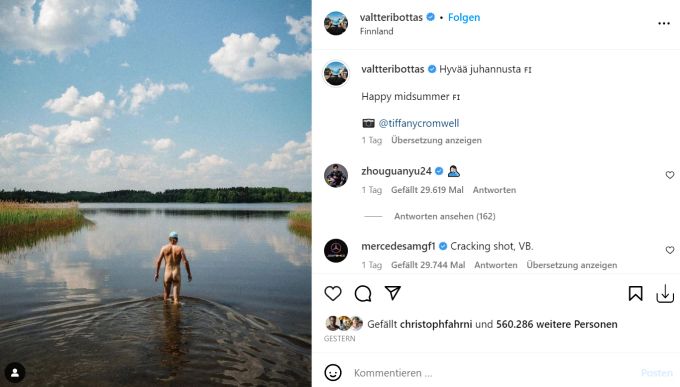The image size is (680, 387).
Task: Click Folgen to follow valtteribottas
Action: [x=464, y=17]
